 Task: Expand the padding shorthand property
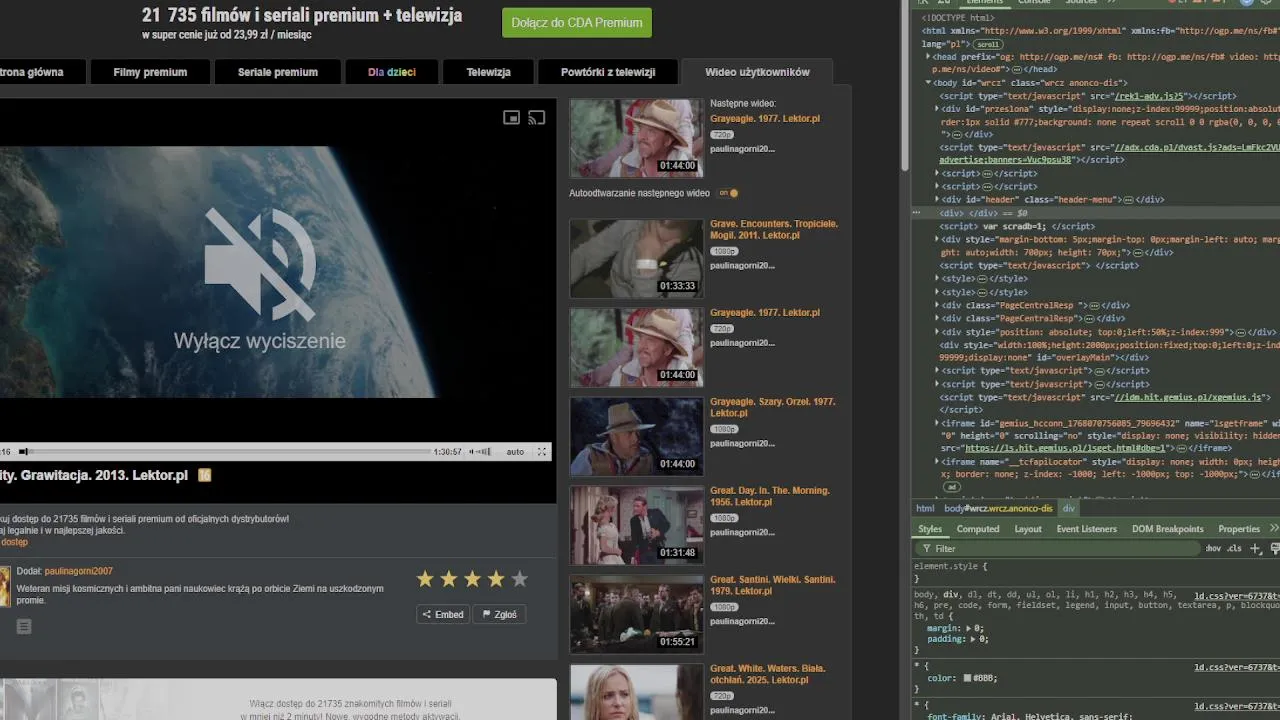(972, 638)
